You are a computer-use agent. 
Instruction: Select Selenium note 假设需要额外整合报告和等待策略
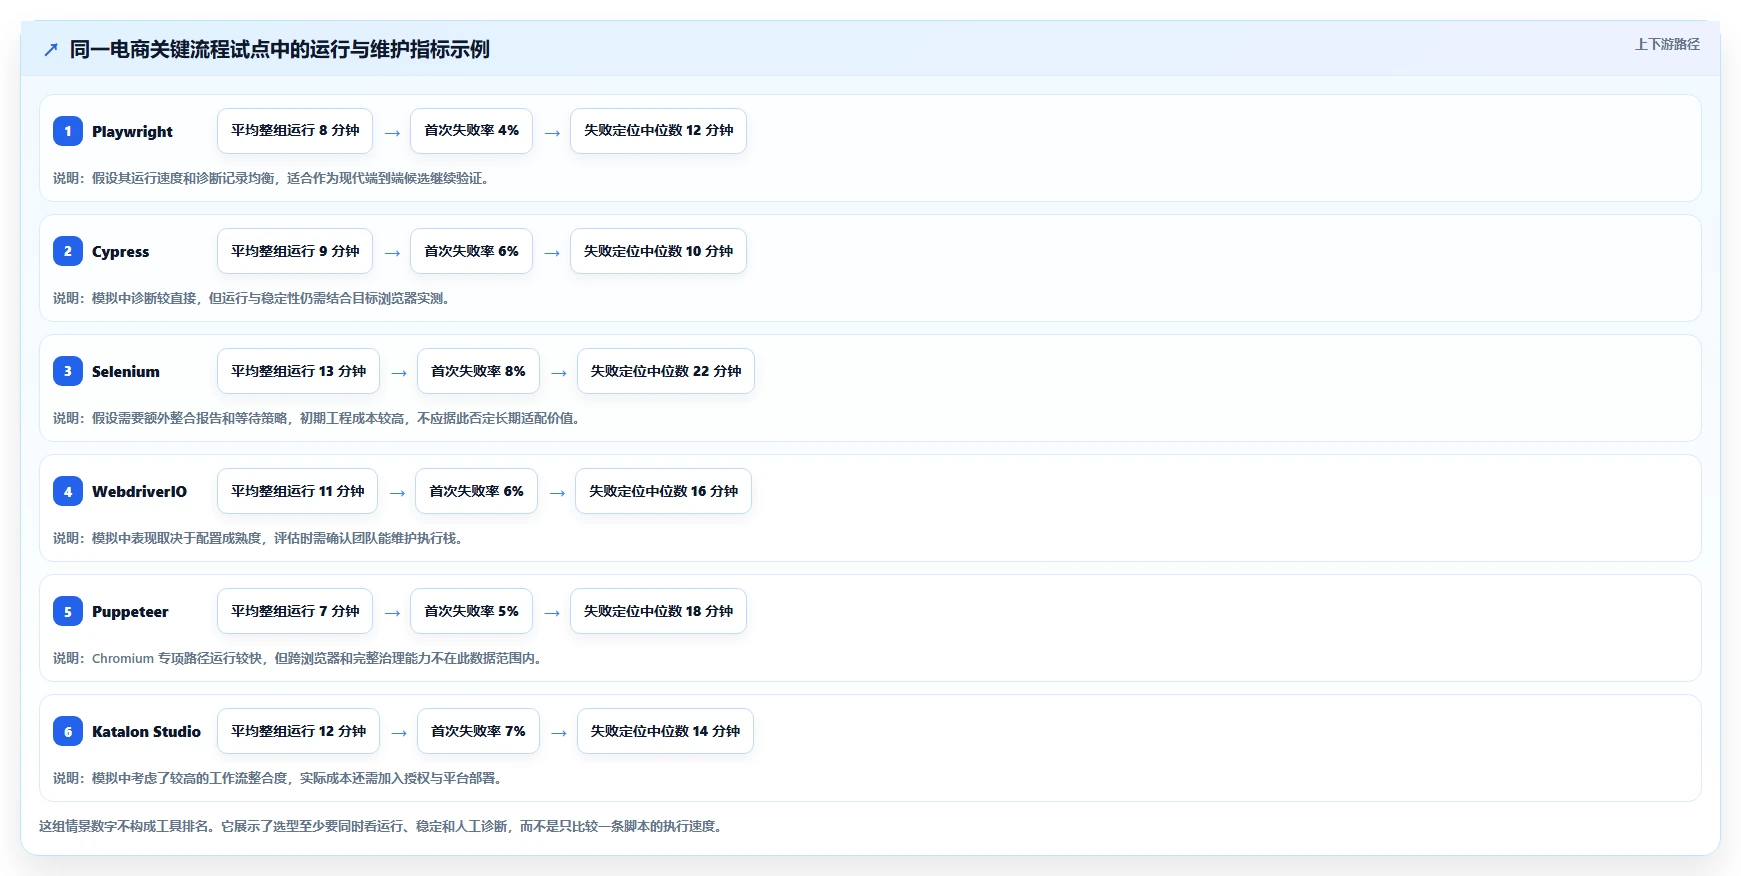pyautogui.click(x=190, y=418)
